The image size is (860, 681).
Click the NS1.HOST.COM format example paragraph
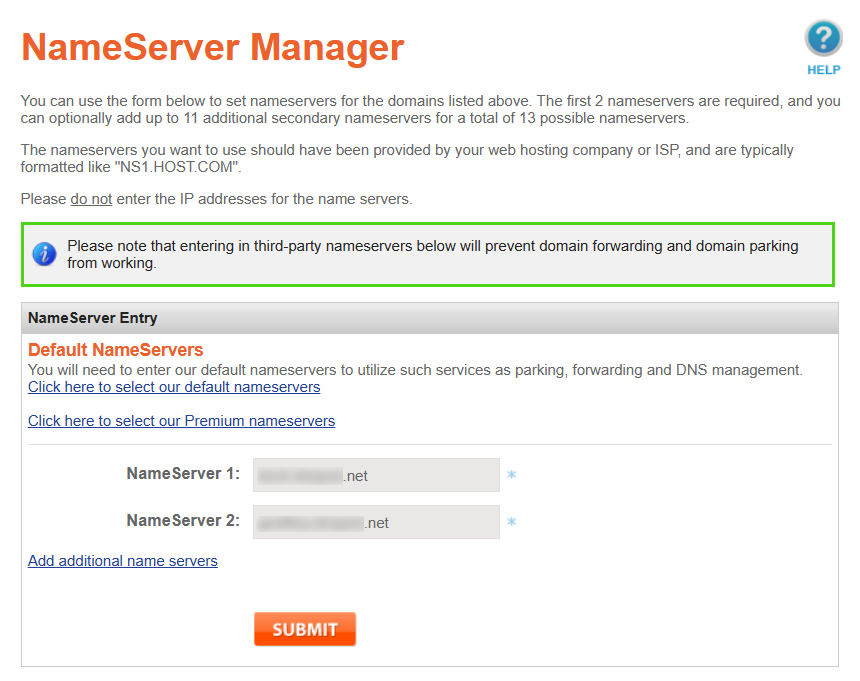click(x=406, y=158)
